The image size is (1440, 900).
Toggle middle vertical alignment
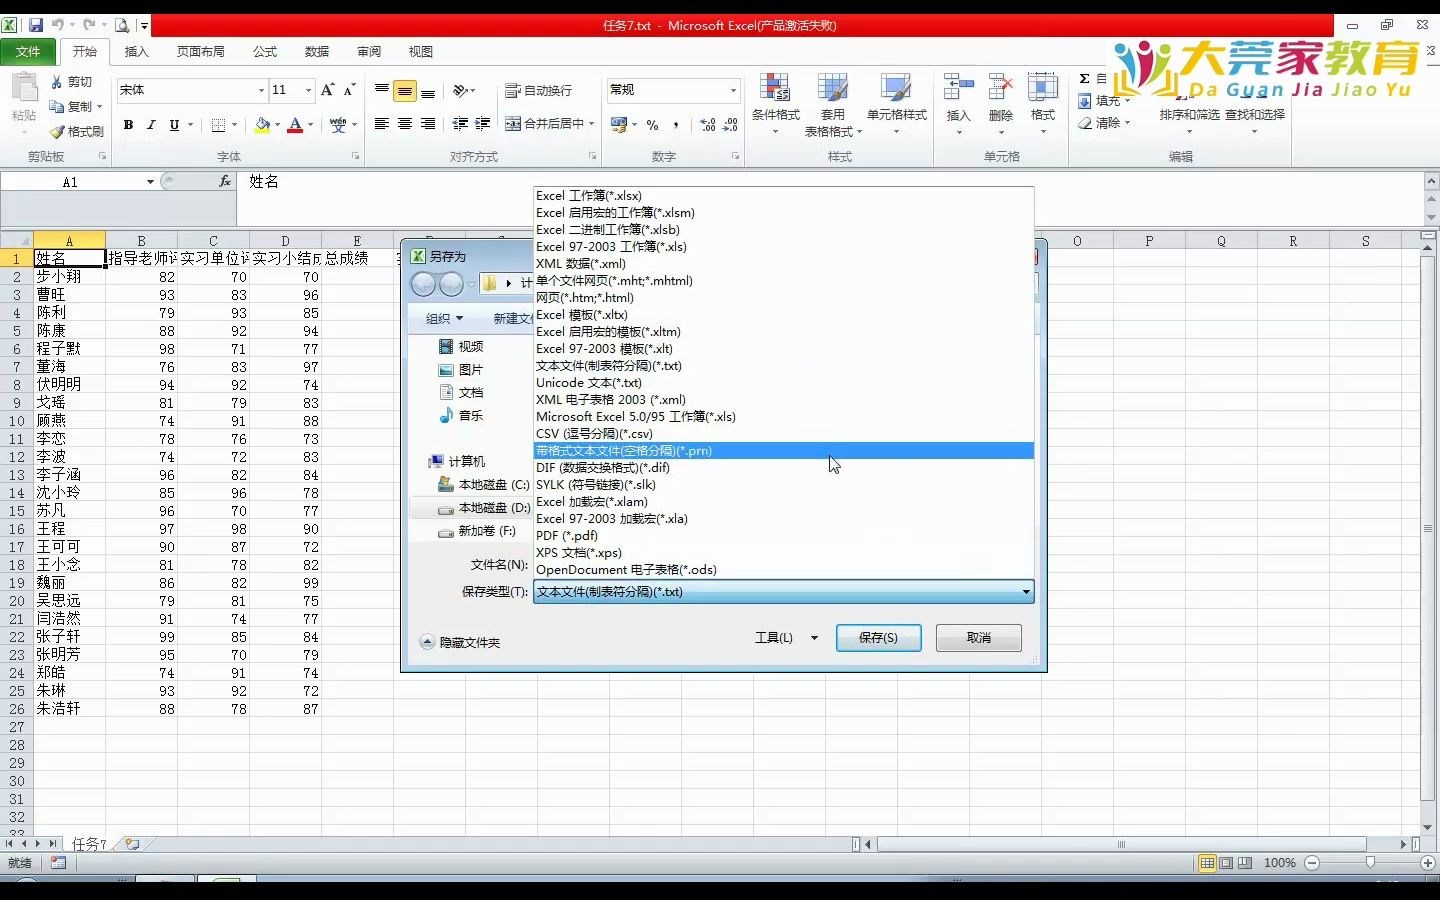tap(405, 91)
